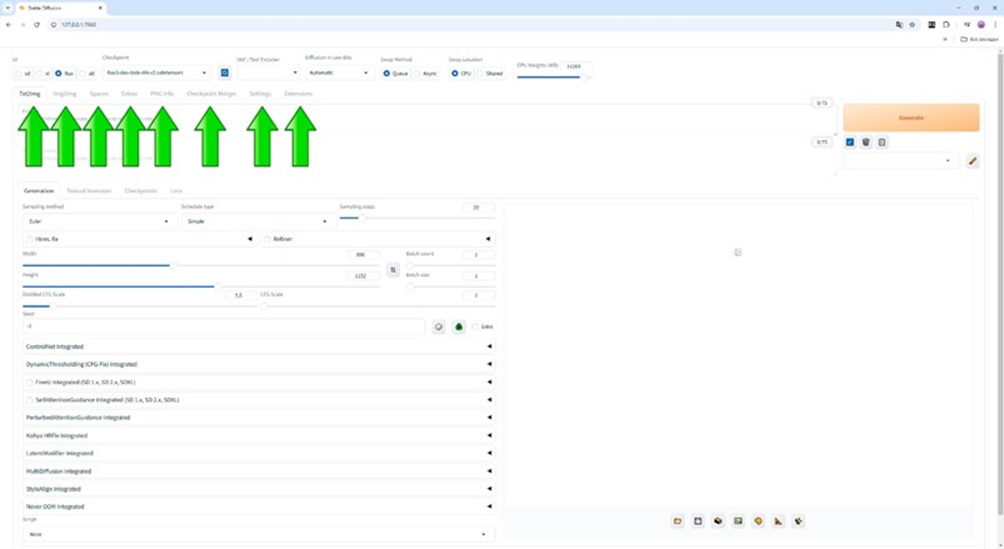Image resolution: width=1004 pixels, height=549 pixels.
Task: Select the all UI preset radio
Action: point(82,74)
